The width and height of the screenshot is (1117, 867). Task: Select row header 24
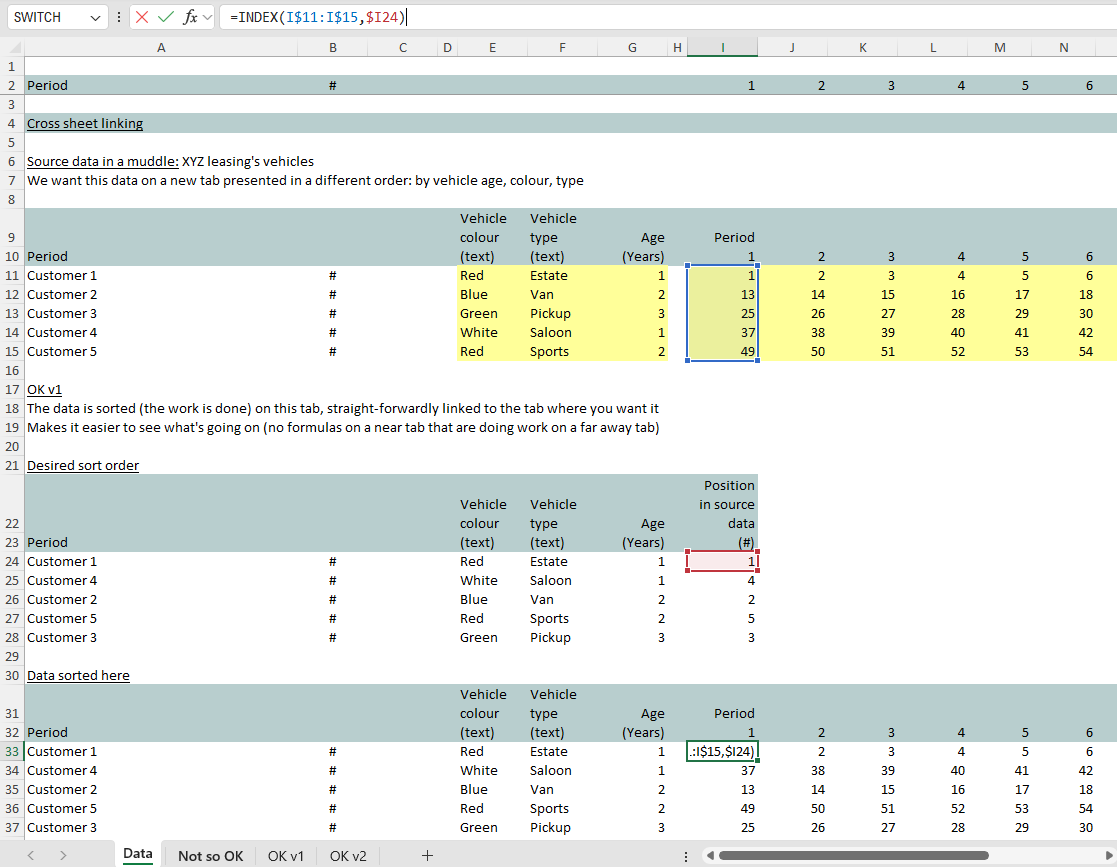click(12, 562)
